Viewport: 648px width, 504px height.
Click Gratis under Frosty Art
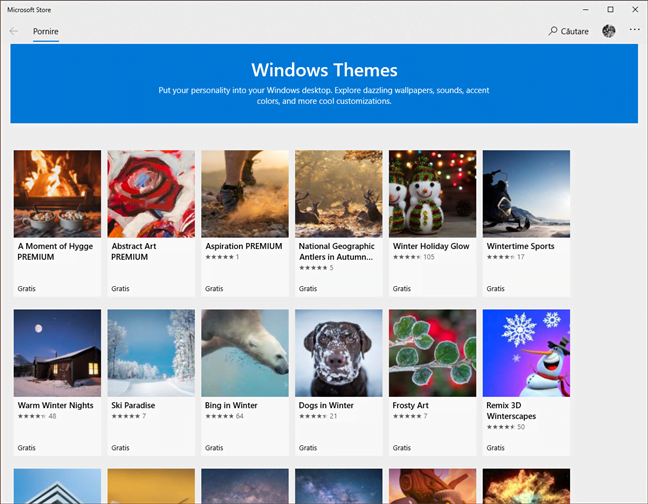[x=402, y=448]
